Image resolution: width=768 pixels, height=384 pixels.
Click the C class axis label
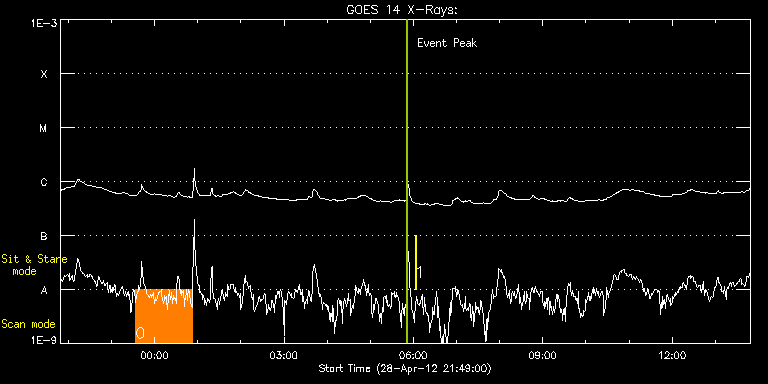(x=44, y=182)
